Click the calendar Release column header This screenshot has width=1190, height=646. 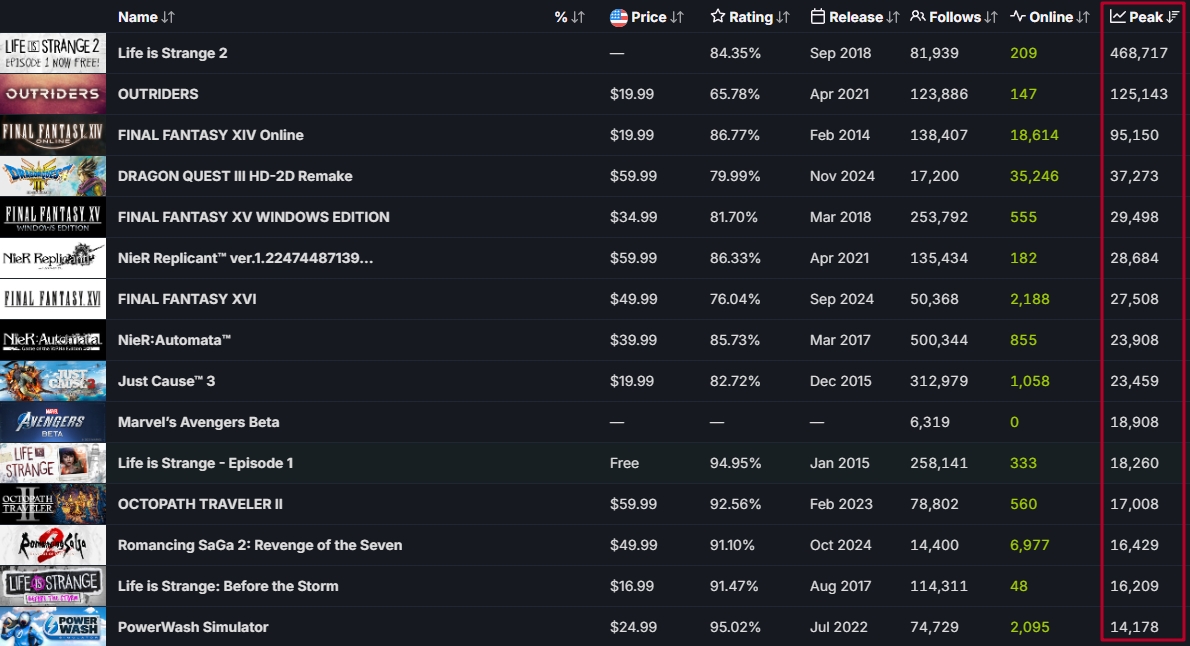[855, 17]
